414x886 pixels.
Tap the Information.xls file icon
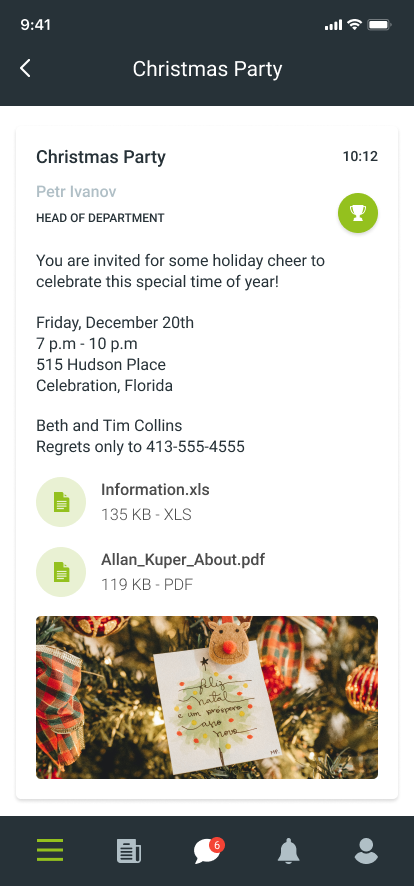coord(61,502)
